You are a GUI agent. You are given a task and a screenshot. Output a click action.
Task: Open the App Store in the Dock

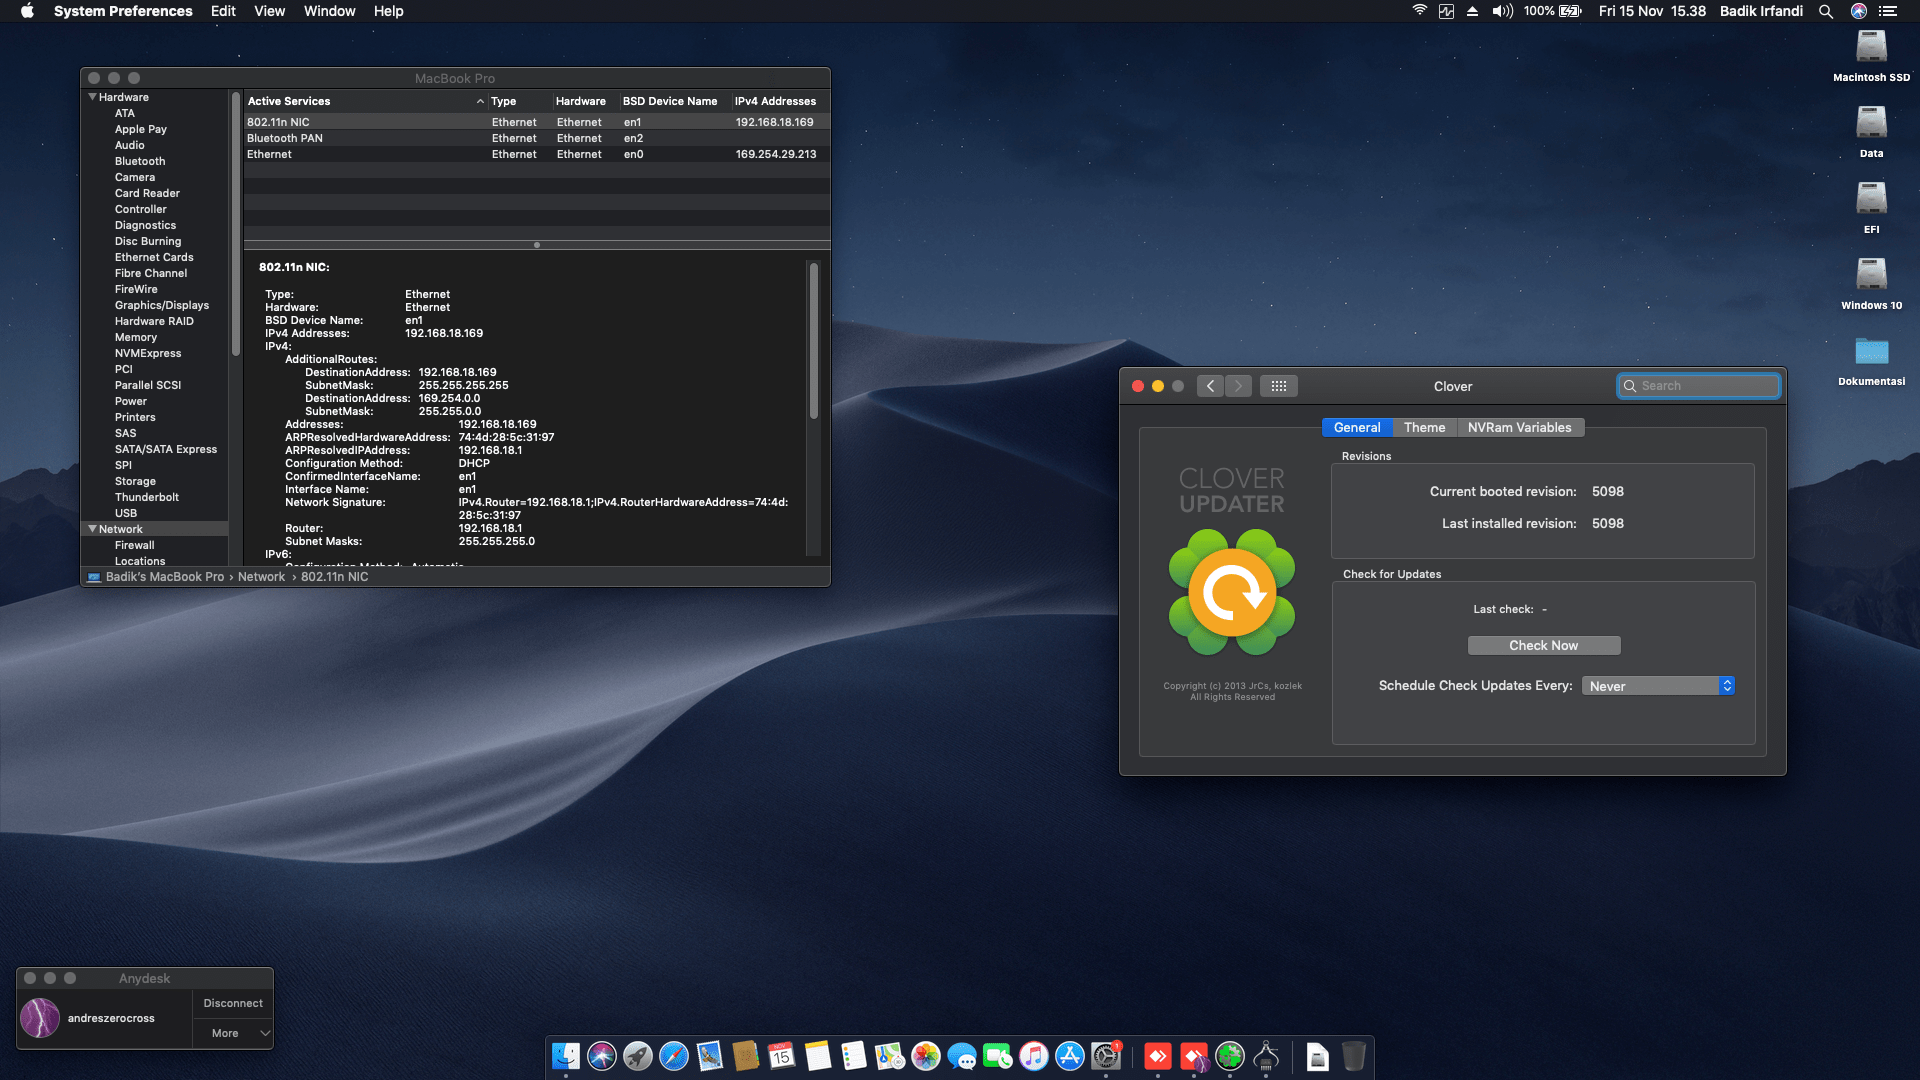point(1069,1056)
